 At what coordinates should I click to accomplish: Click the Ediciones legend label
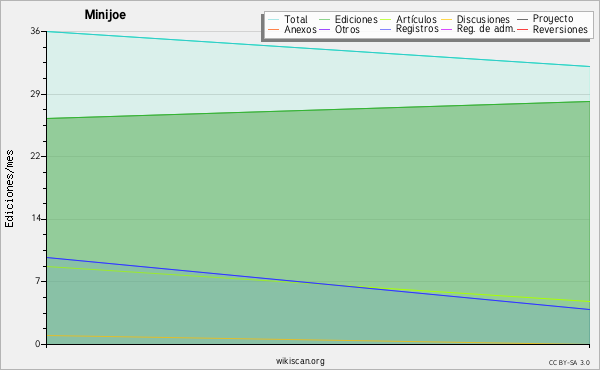[356, 19]
